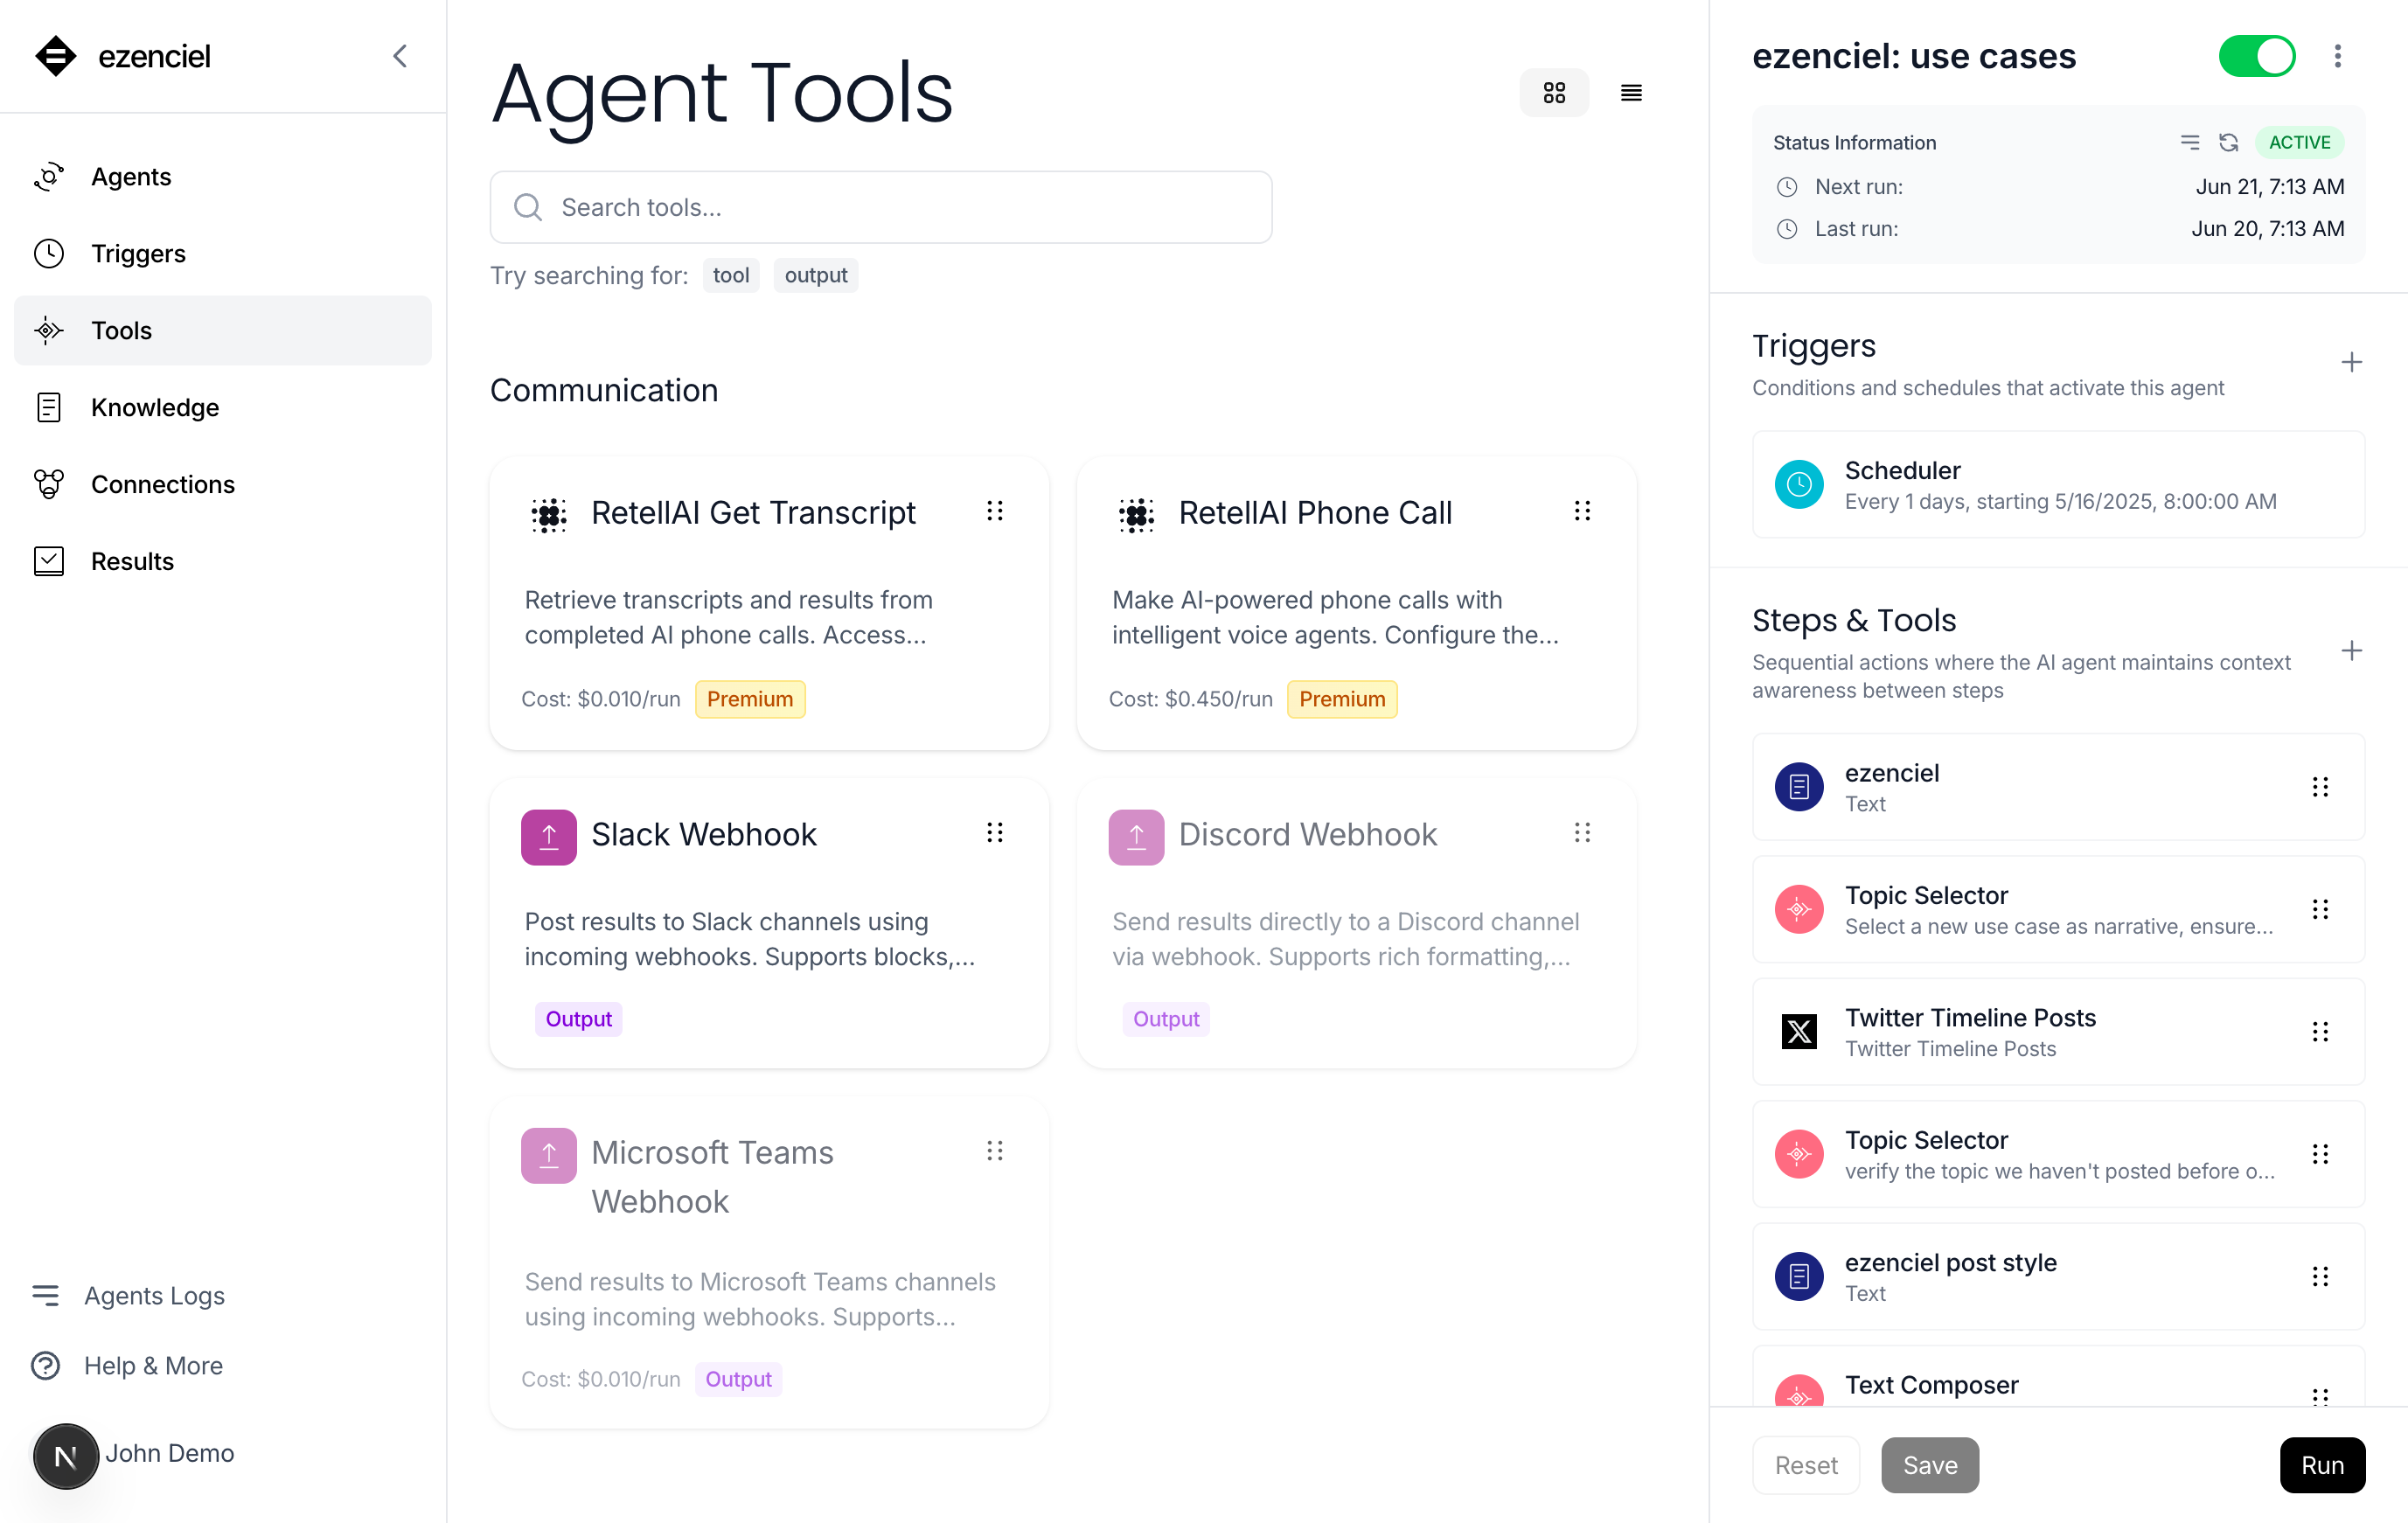Click the Save button
This screenshot has height=1523, width=2408.
1929,1464
